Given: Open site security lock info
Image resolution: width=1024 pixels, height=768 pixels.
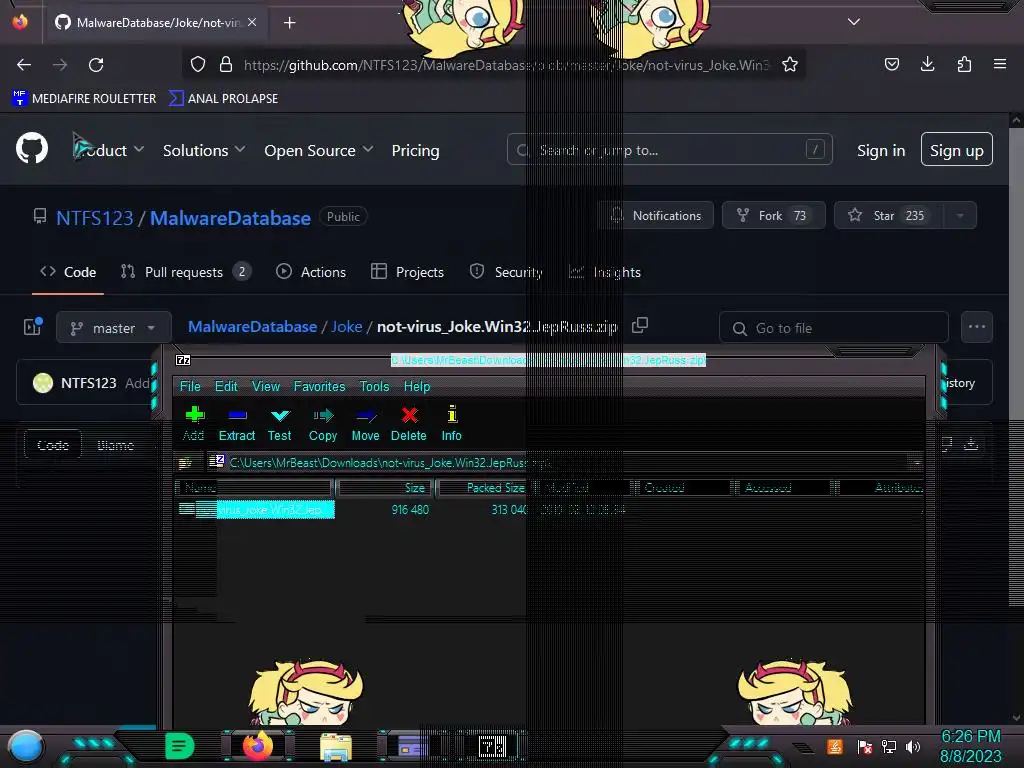Looking at the screenshot, I should coord(226,64).
